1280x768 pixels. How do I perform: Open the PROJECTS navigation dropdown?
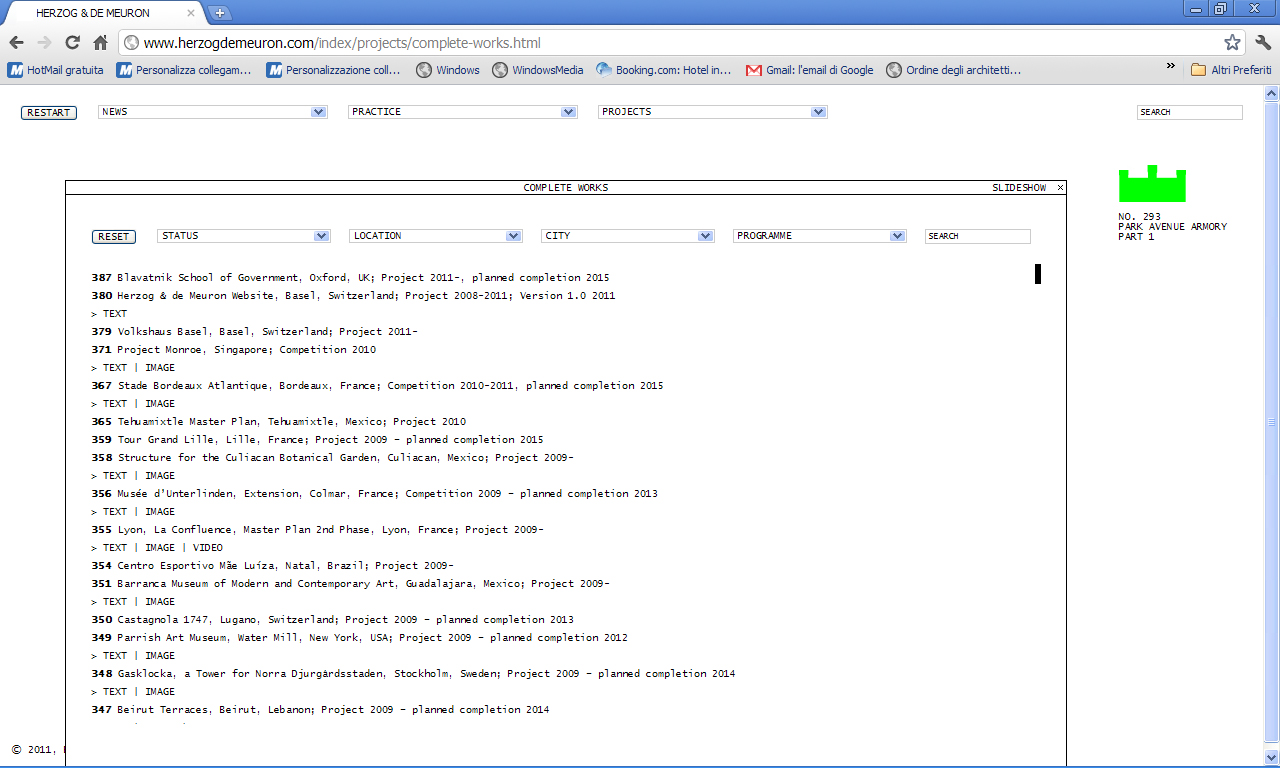(712, 112)
